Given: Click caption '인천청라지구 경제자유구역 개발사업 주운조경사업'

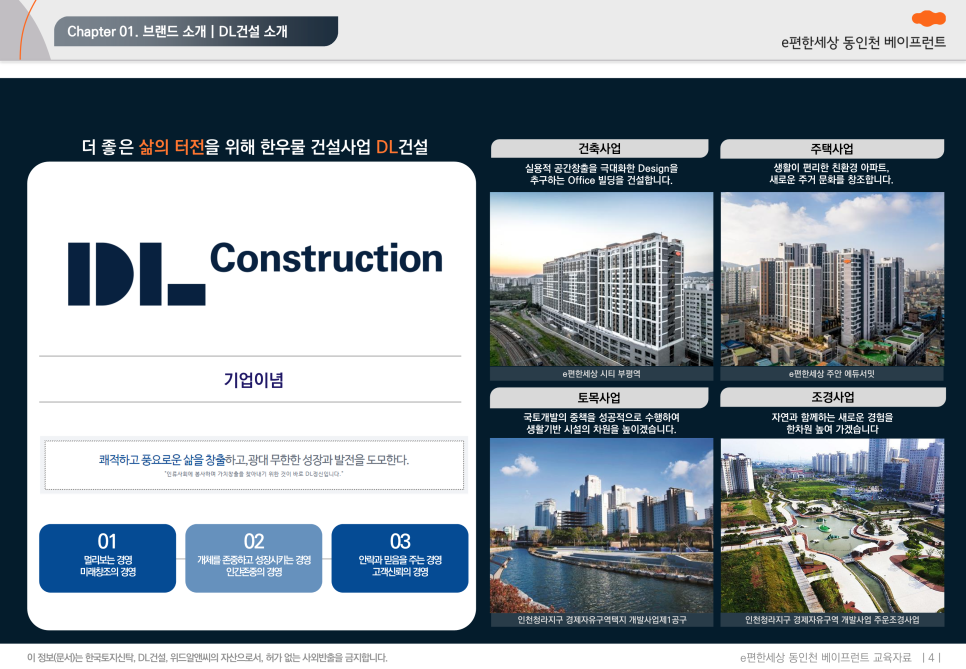Looking at the screenshot, I should [832, 620].
